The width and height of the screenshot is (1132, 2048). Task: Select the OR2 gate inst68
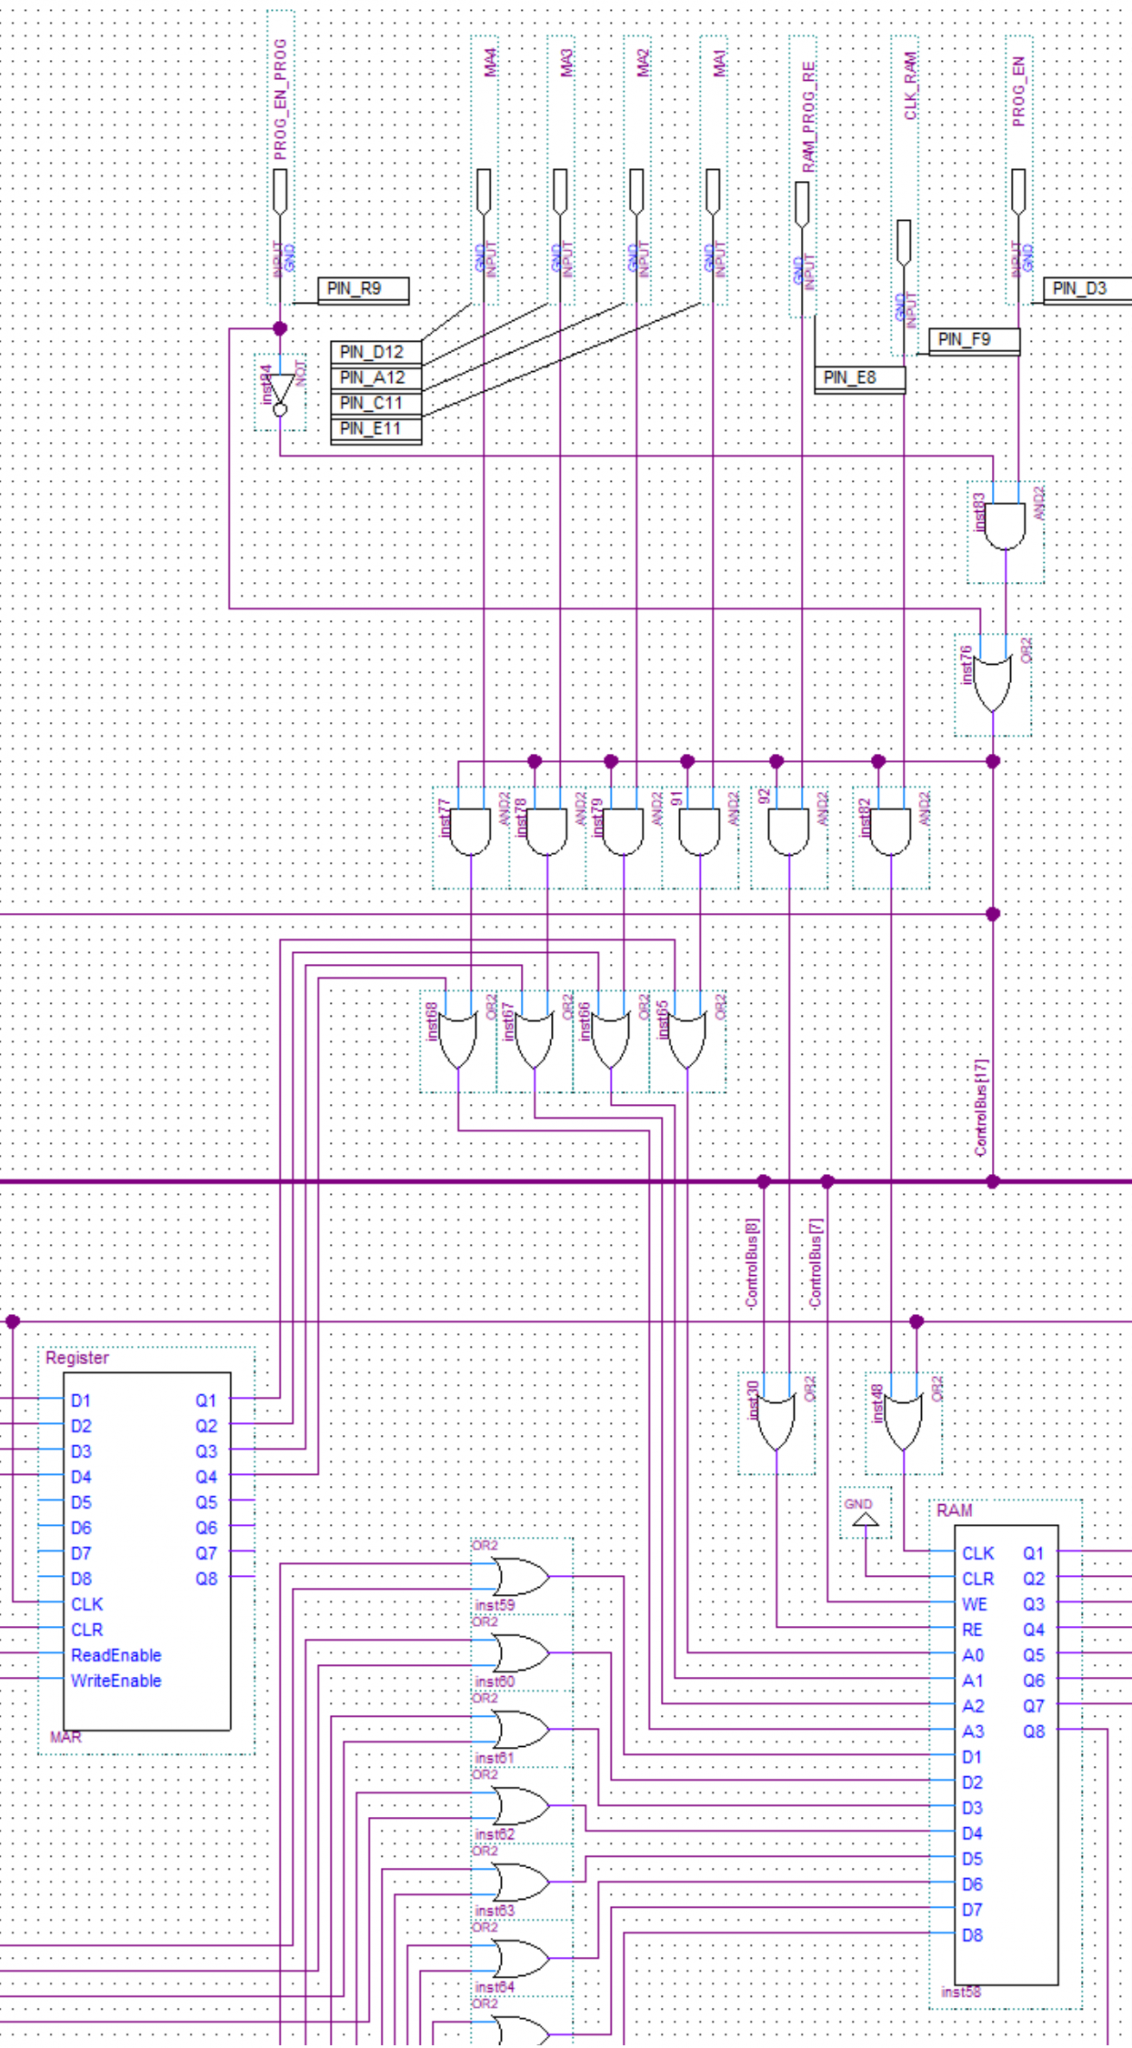pos(458,1041)
